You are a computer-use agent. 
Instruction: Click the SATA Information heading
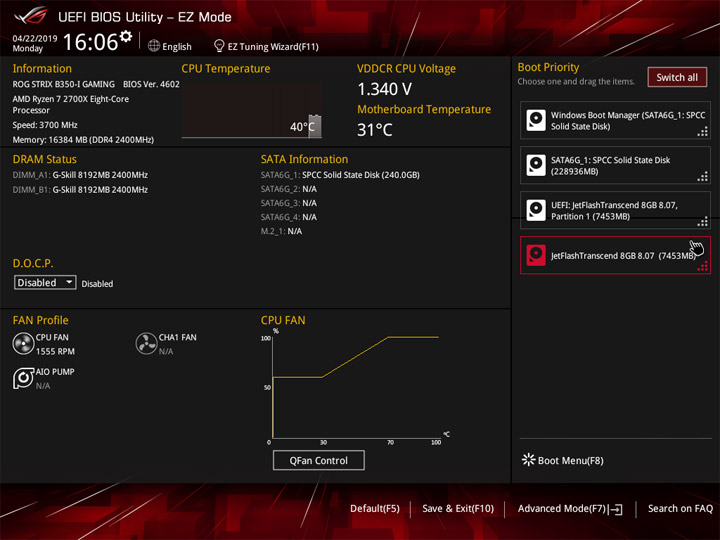tap(304, 159)
